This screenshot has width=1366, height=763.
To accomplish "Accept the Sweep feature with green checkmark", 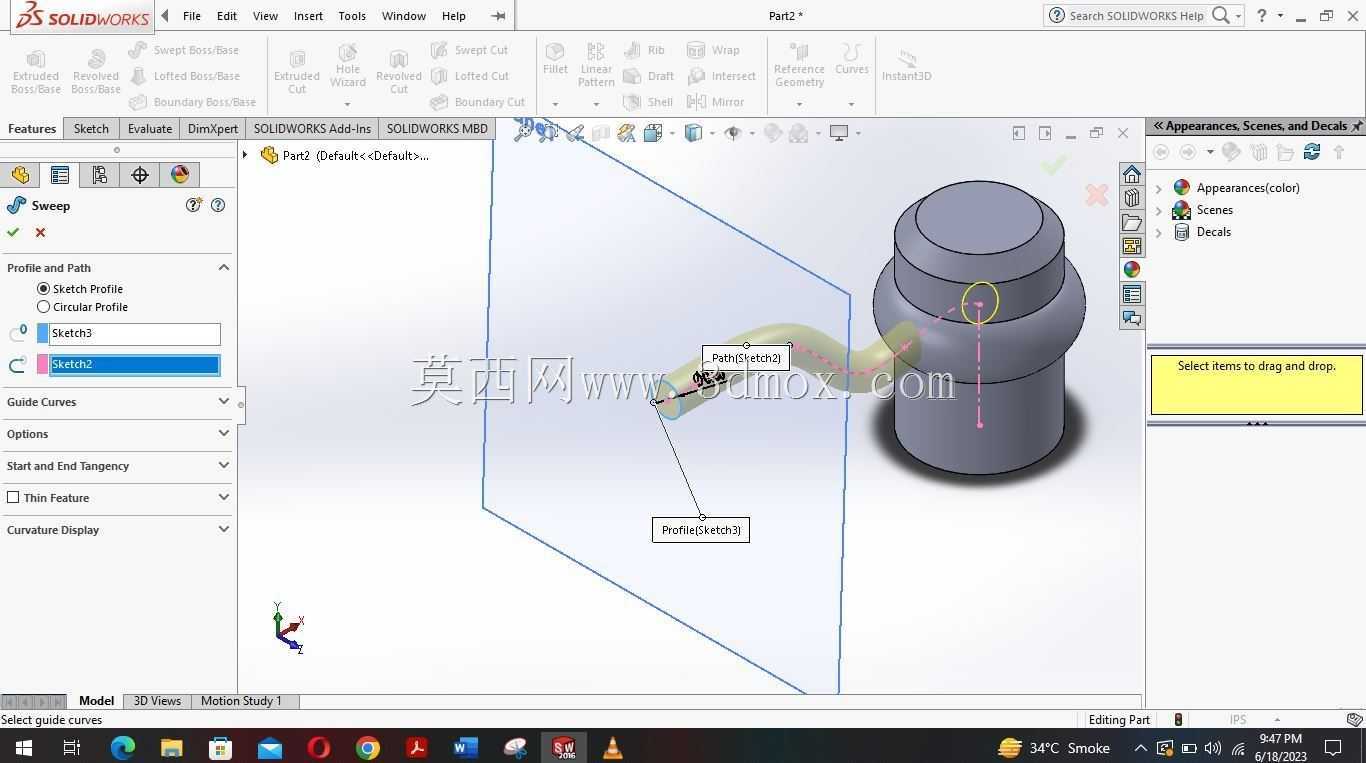I will 13,232.
